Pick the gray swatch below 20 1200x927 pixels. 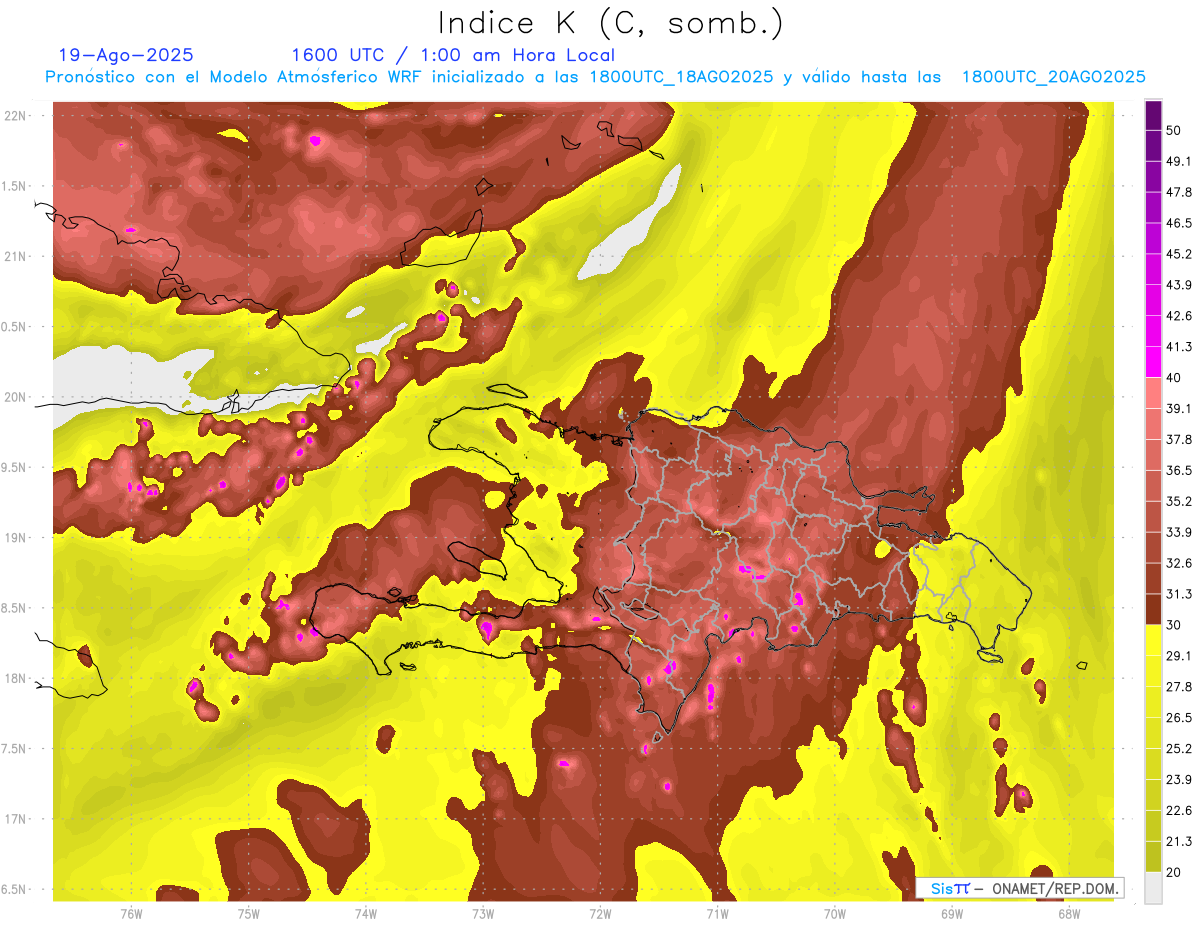pyautogui.click(x=1153, y=888)
